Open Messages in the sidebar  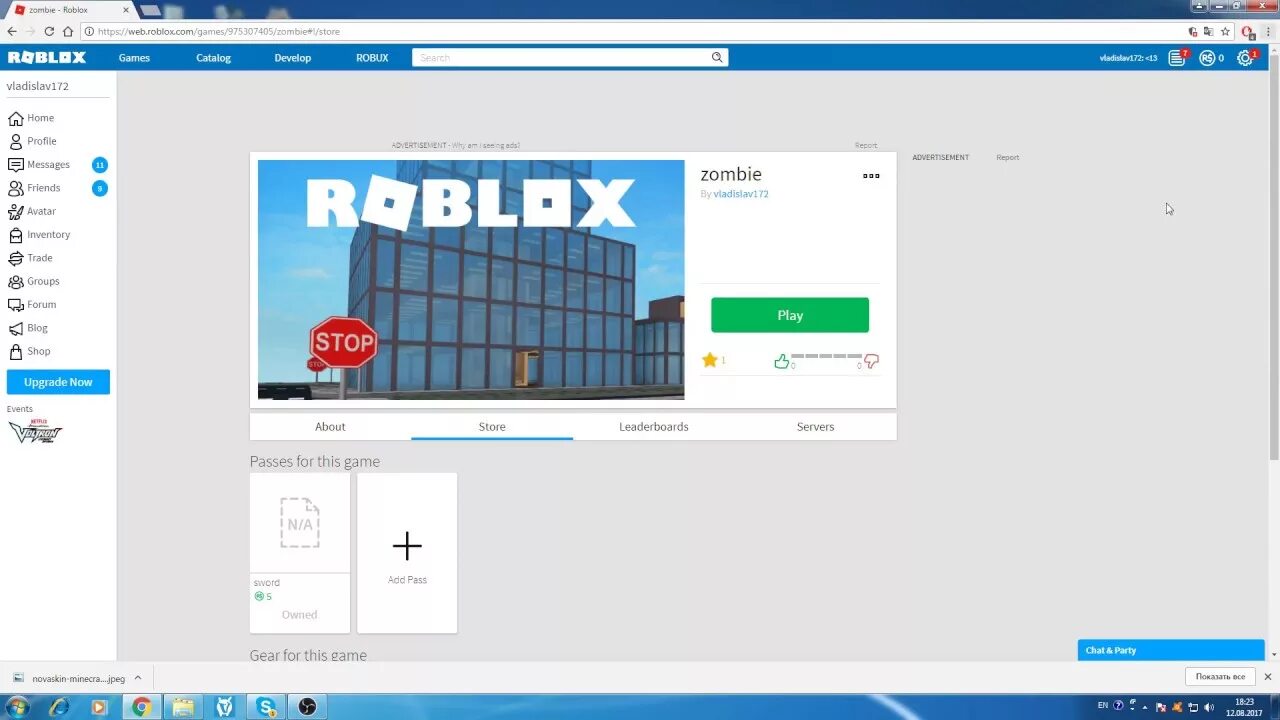point(39,164)
